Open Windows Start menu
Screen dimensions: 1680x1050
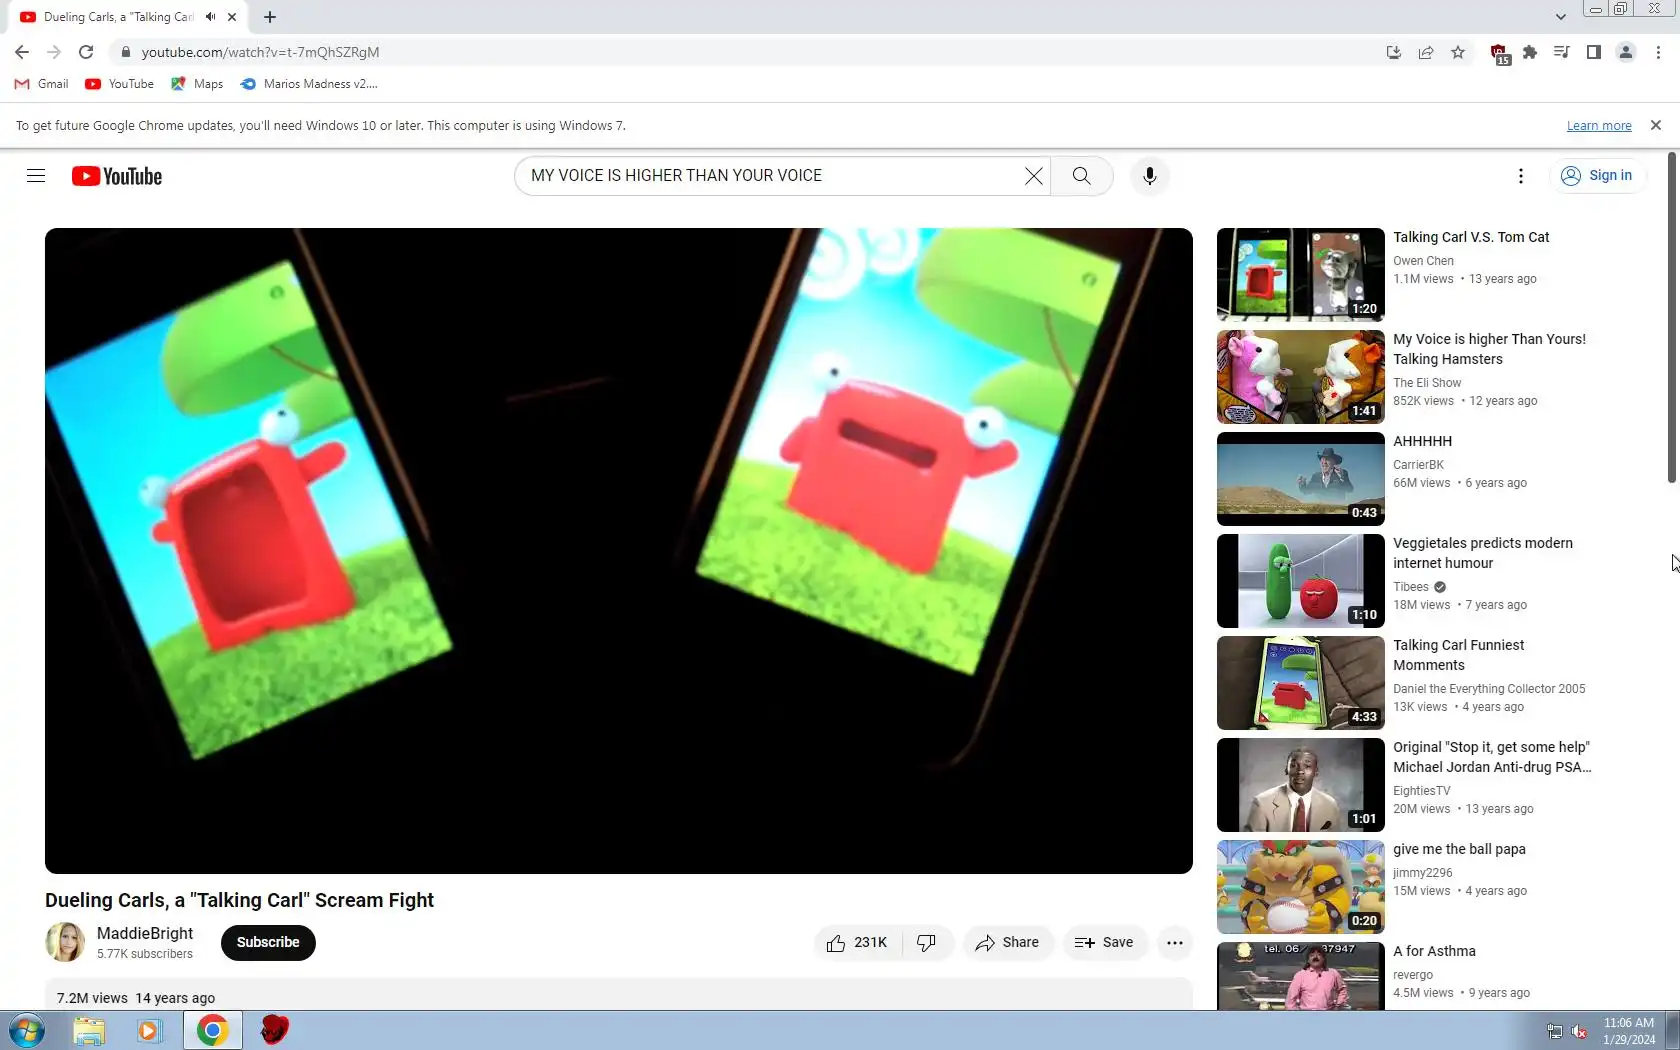point(27,1030)
